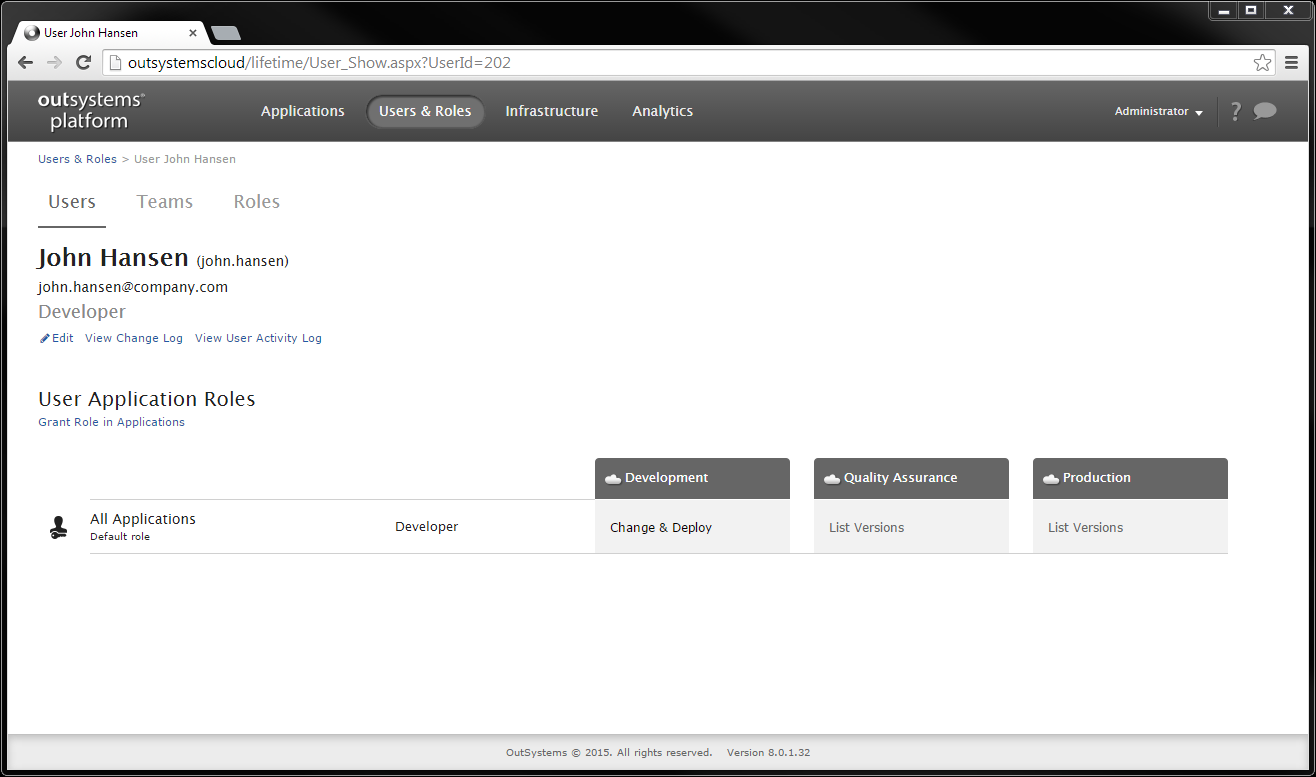Reload the page with refresh icon
The width and height of the screenshot is (1316, 777).
point(84,63)
